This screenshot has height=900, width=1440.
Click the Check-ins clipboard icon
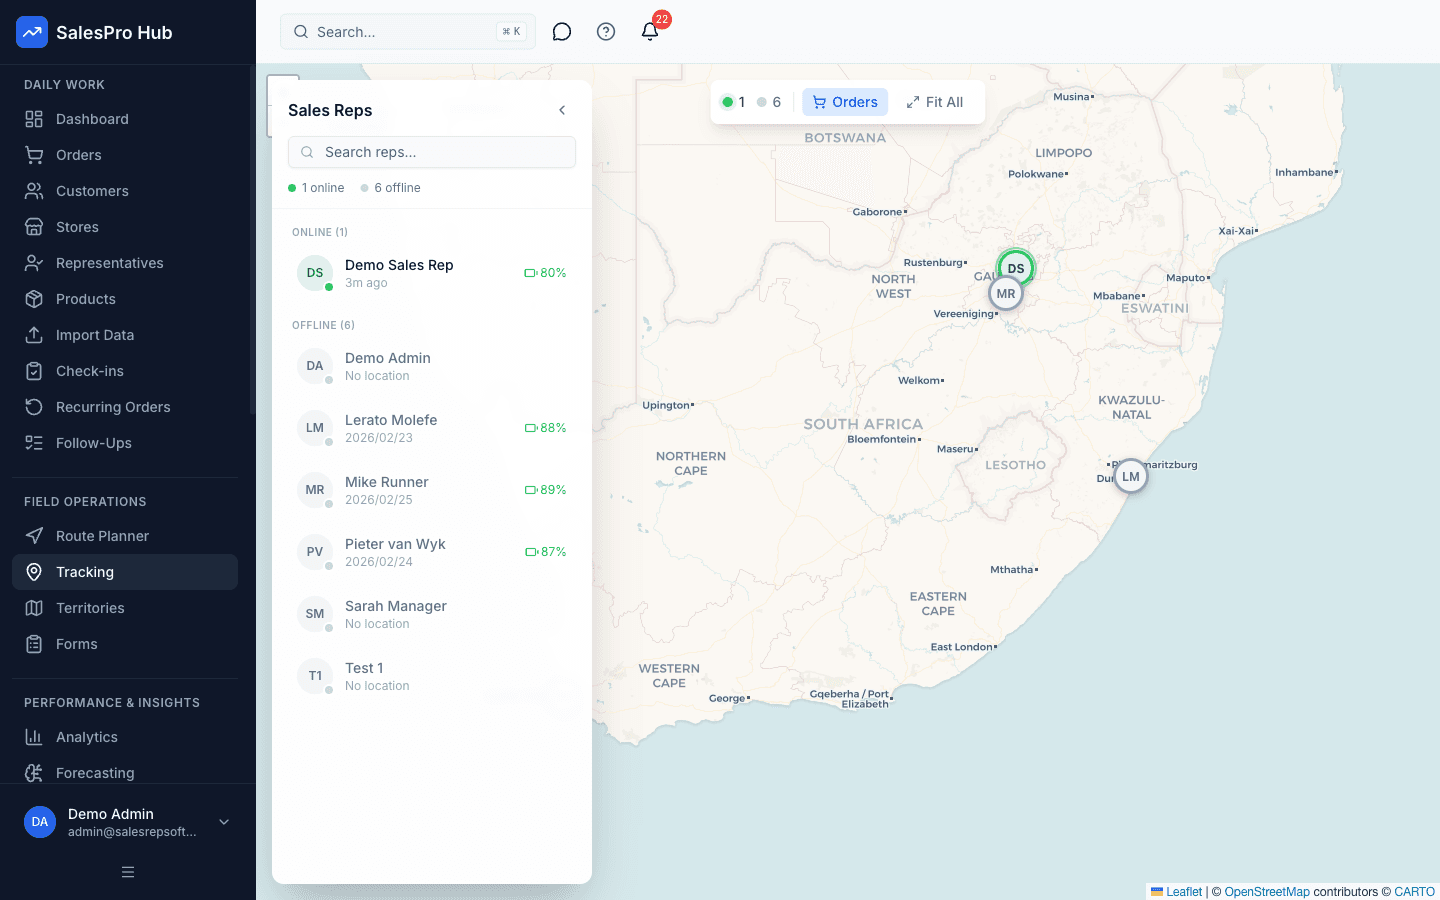click(34, 371)
